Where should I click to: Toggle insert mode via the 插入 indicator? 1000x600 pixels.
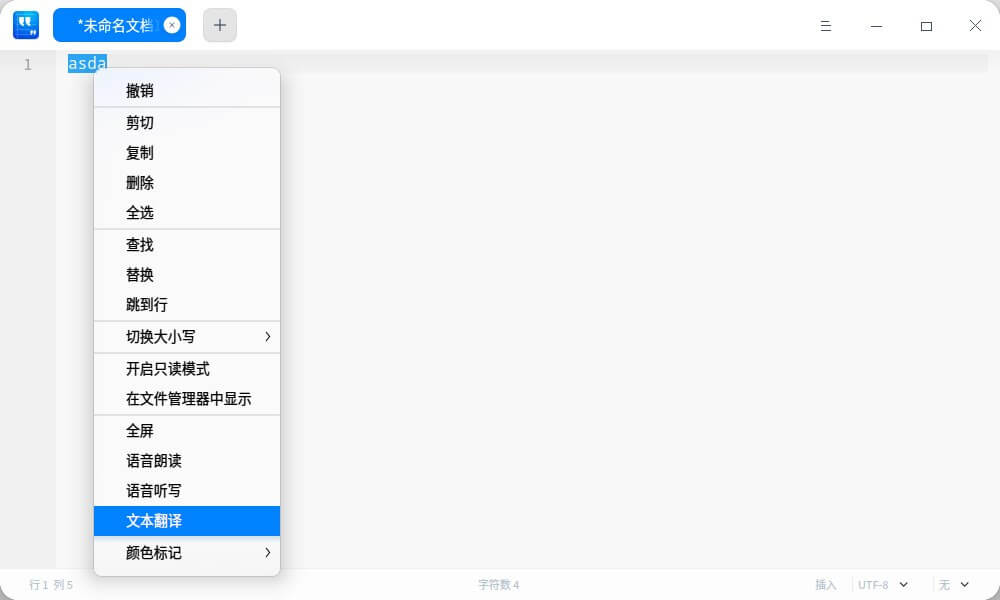pos(825,584)
